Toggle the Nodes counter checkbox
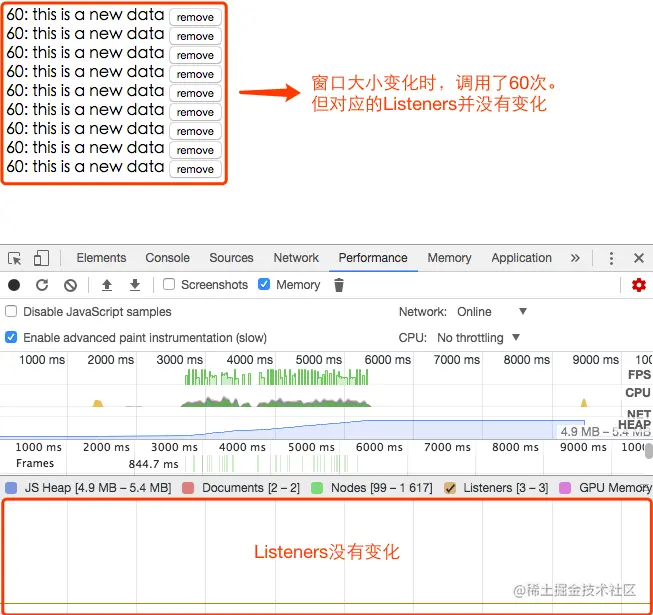The image size is (653, 615). (317, 488)
